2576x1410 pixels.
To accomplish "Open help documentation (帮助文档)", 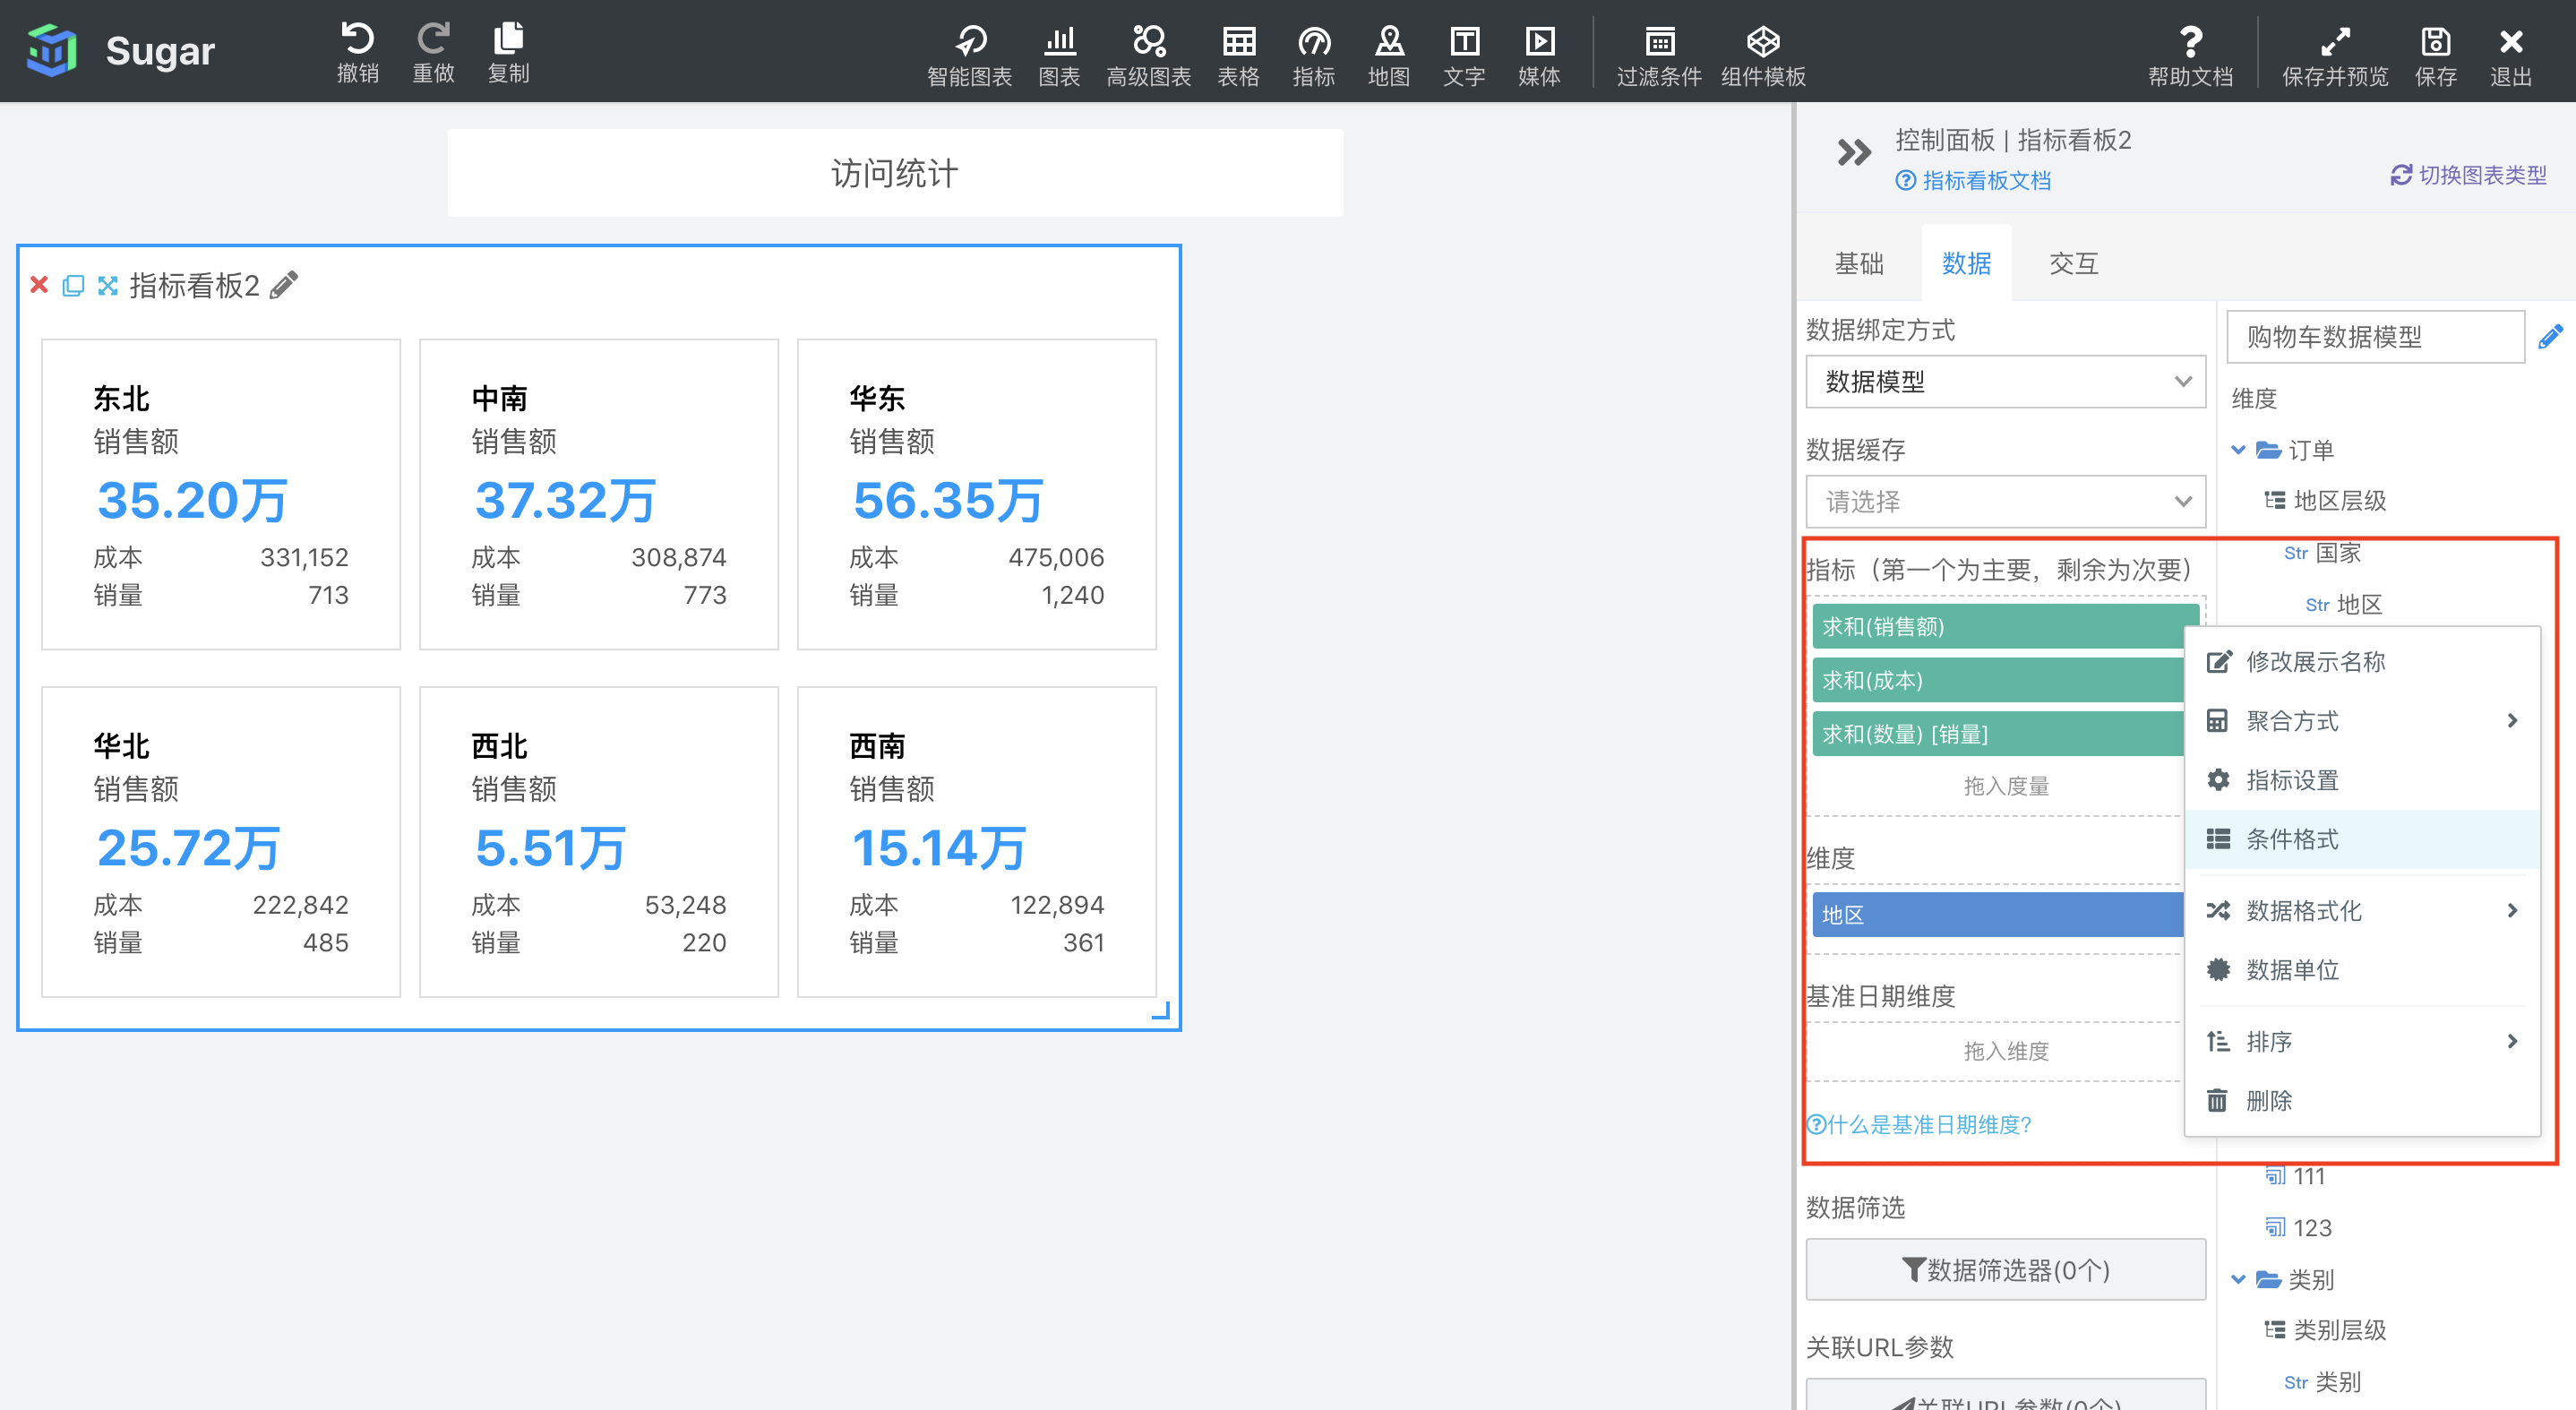I will tap(2190, 55).
